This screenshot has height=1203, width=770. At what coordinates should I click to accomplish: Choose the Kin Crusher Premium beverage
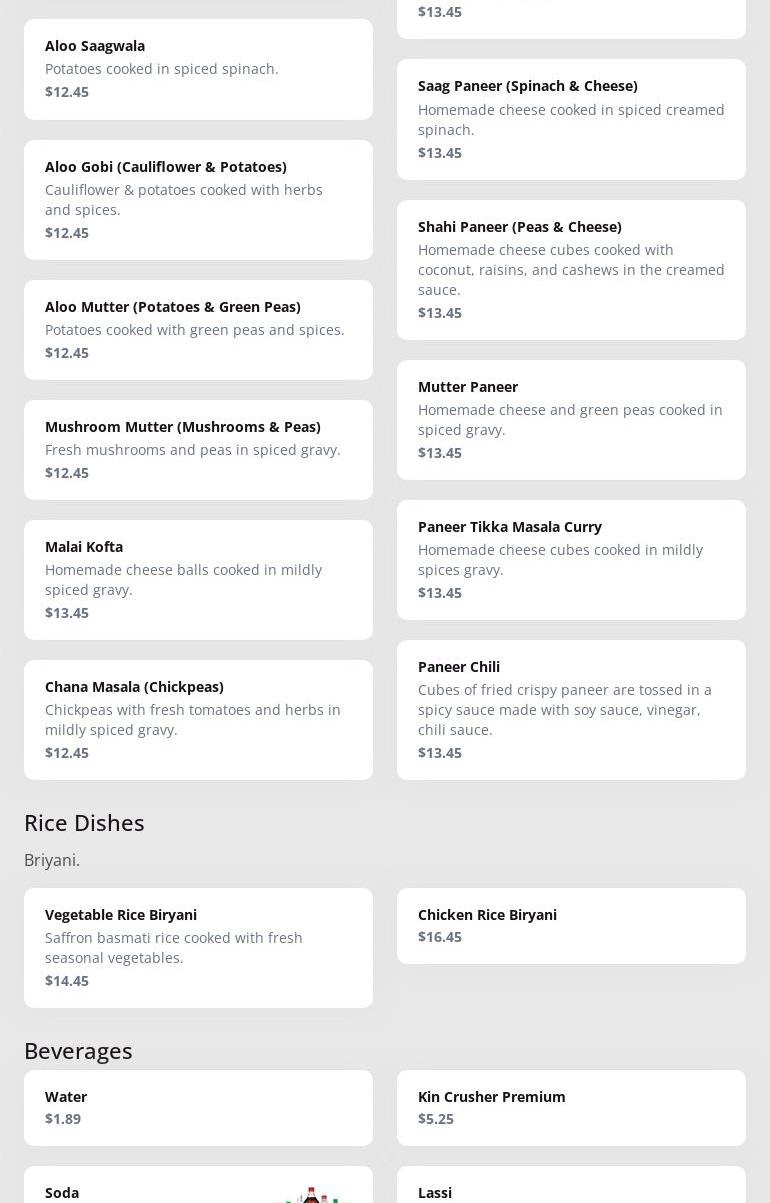571,1107
